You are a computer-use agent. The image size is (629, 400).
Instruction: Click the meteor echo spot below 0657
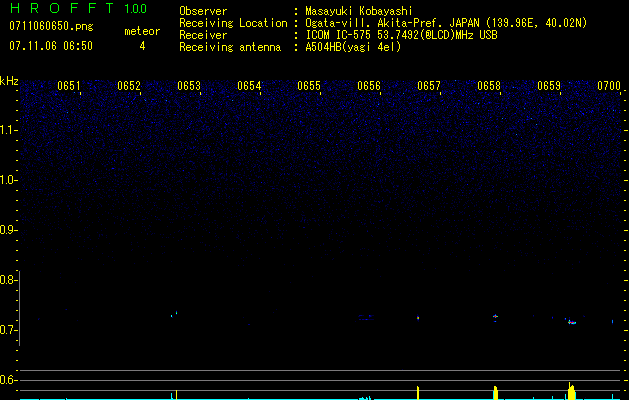point(418,318)
